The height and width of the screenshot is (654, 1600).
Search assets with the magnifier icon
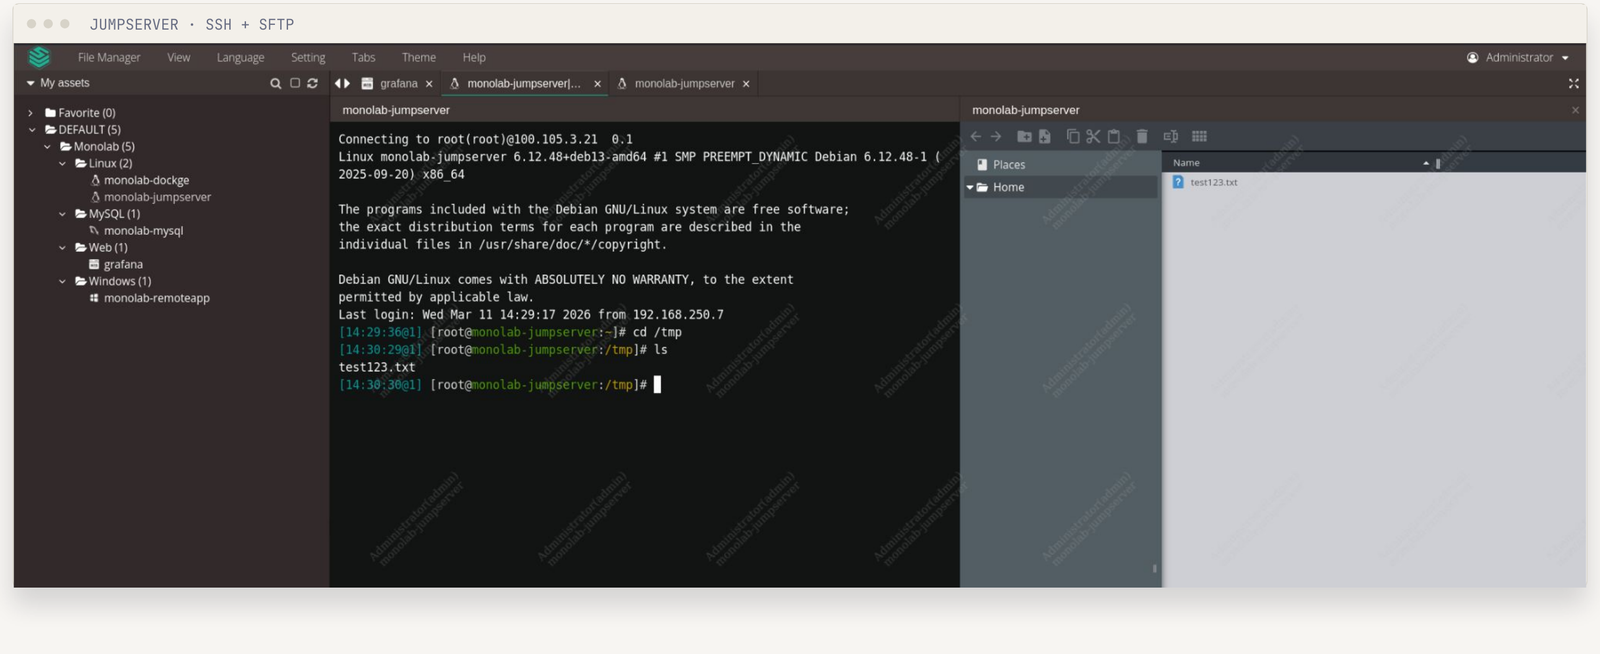coord(276,84)
